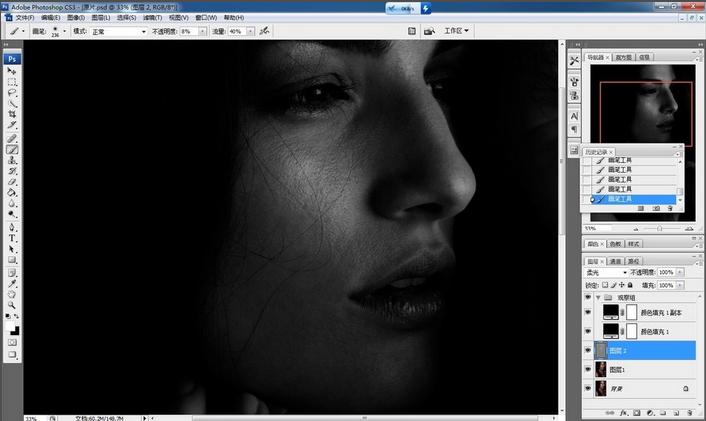Select the Pen tool
The width and height of the screenshot is (706, 421).
coord(12,227)
